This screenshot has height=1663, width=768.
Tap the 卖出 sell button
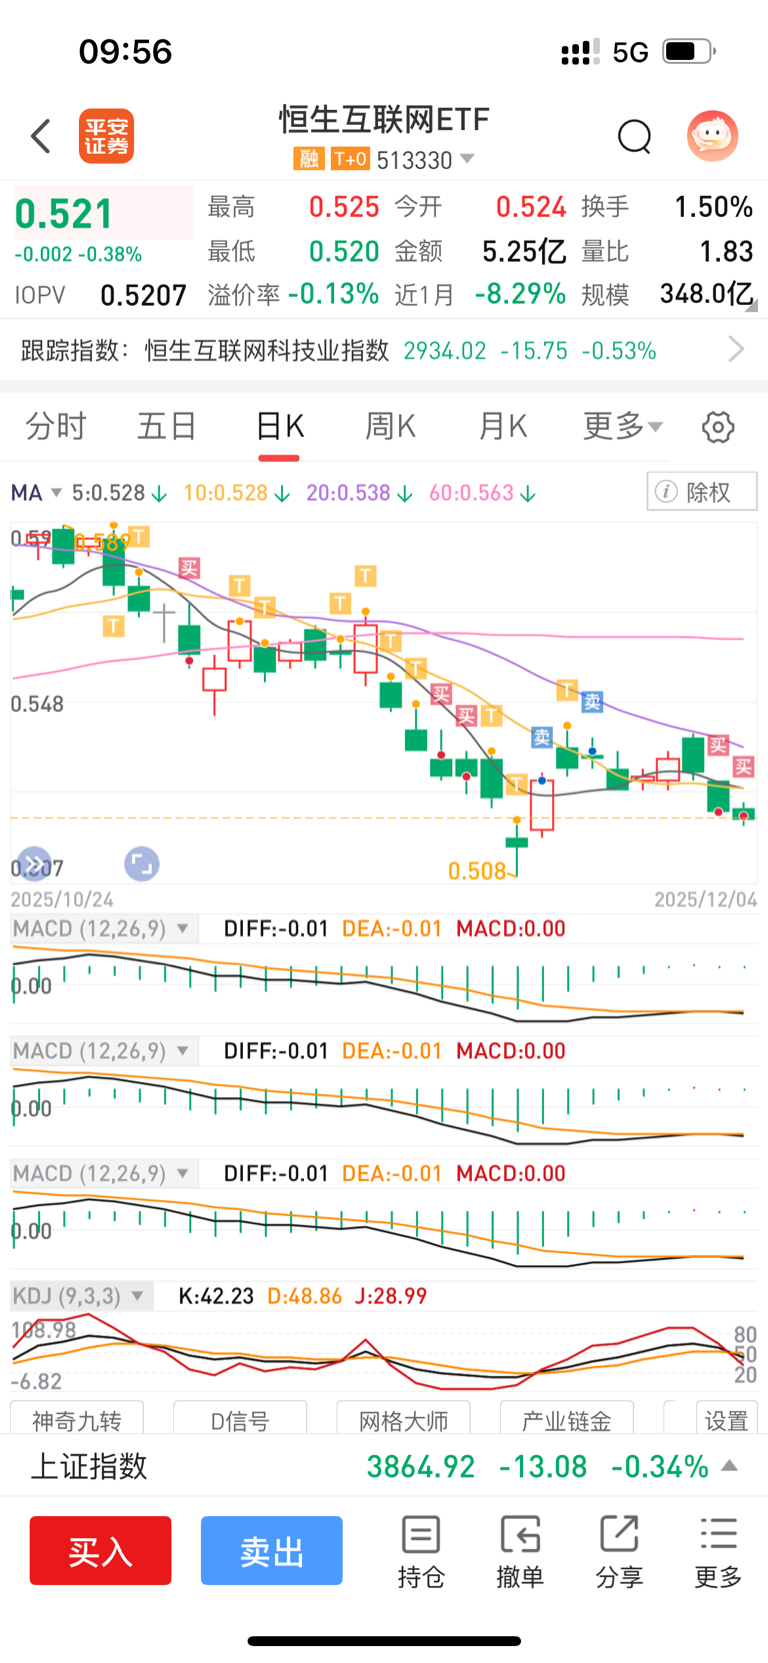point(272,1551)
